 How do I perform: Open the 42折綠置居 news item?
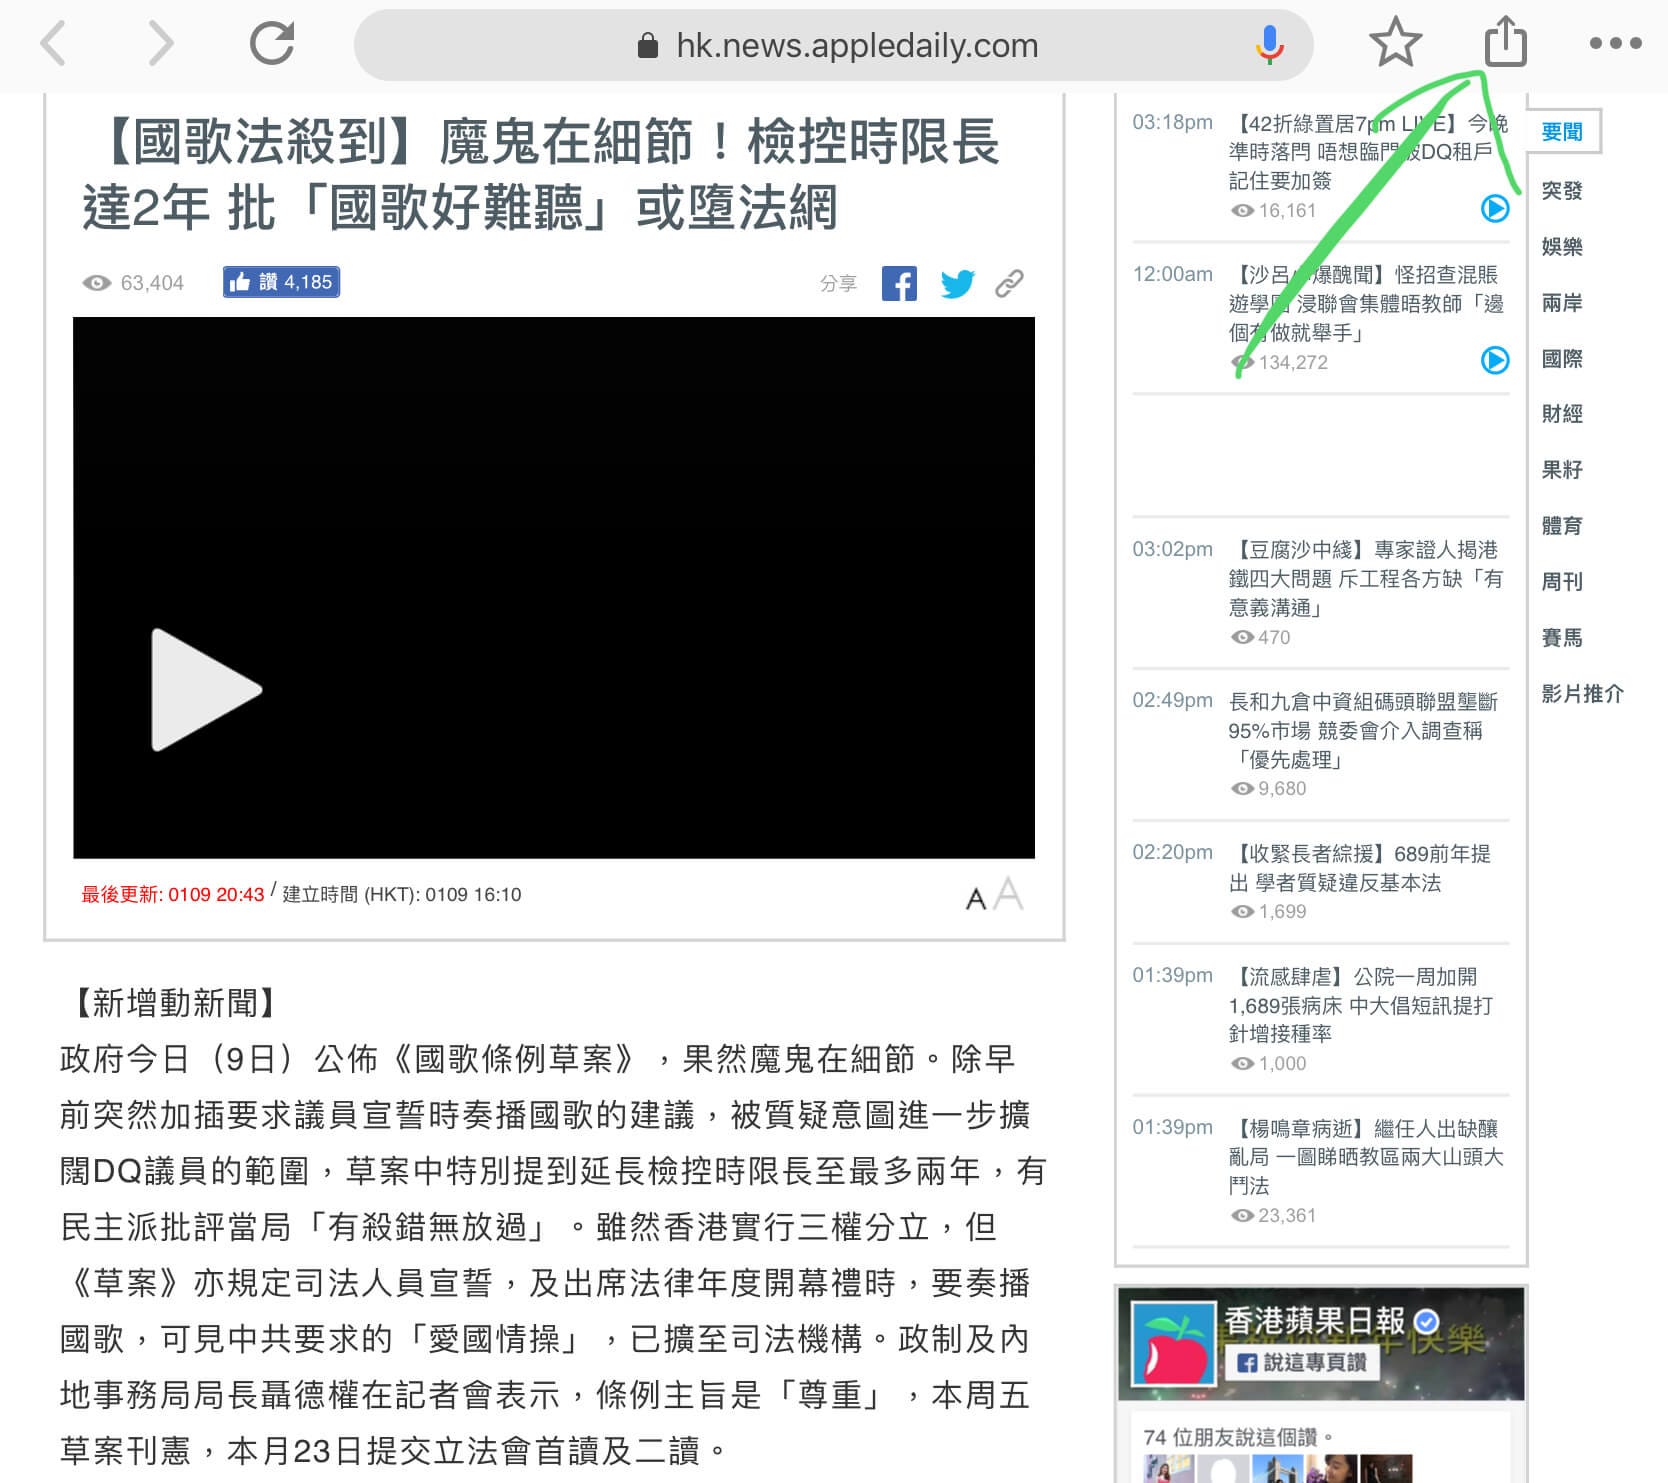[1368, 152]
